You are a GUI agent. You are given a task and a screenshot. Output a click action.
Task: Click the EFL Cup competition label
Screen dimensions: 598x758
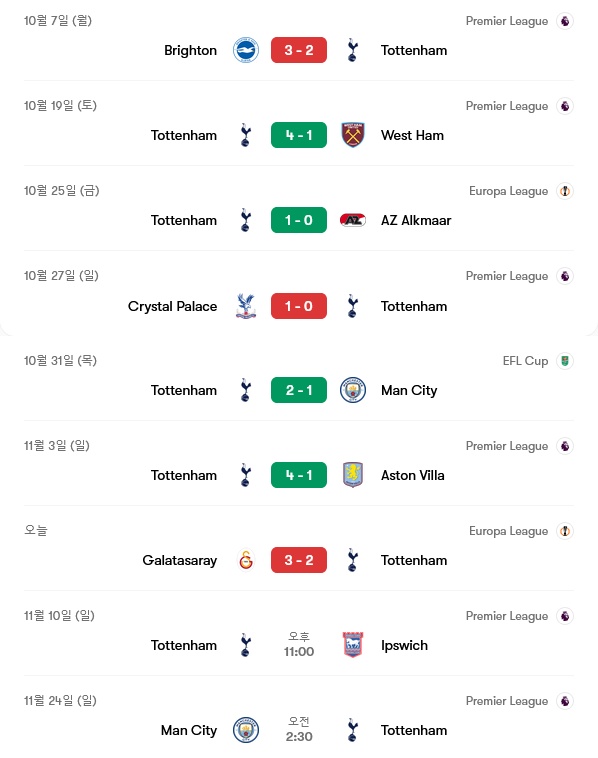[525, 361]
